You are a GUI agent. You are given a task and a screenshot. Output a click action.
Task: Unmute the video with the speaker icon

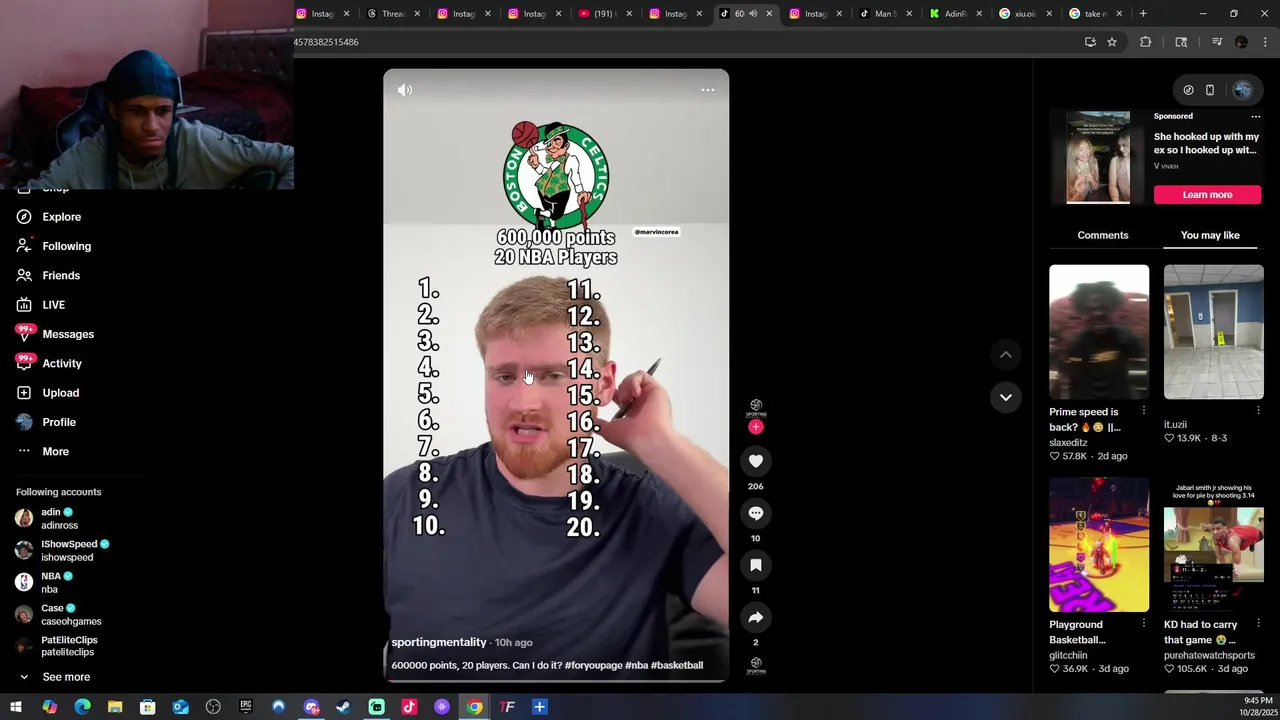[405, 90]
